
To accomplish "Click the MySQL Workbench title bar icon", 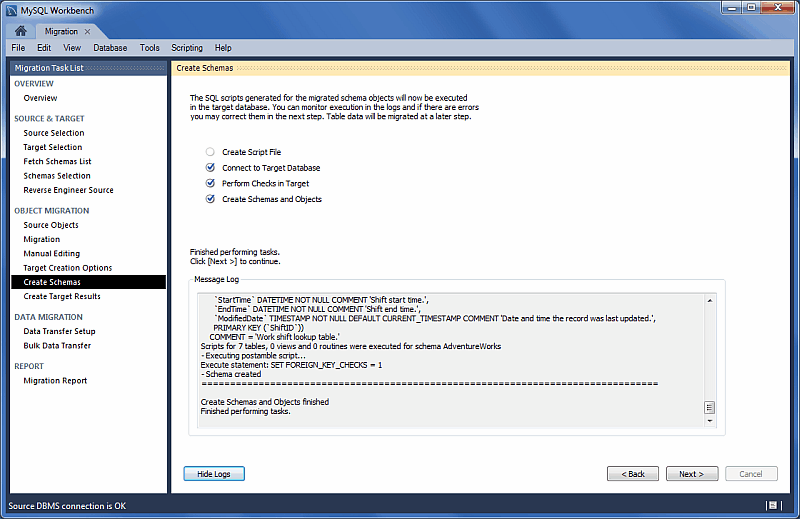I will coord(11,9).
